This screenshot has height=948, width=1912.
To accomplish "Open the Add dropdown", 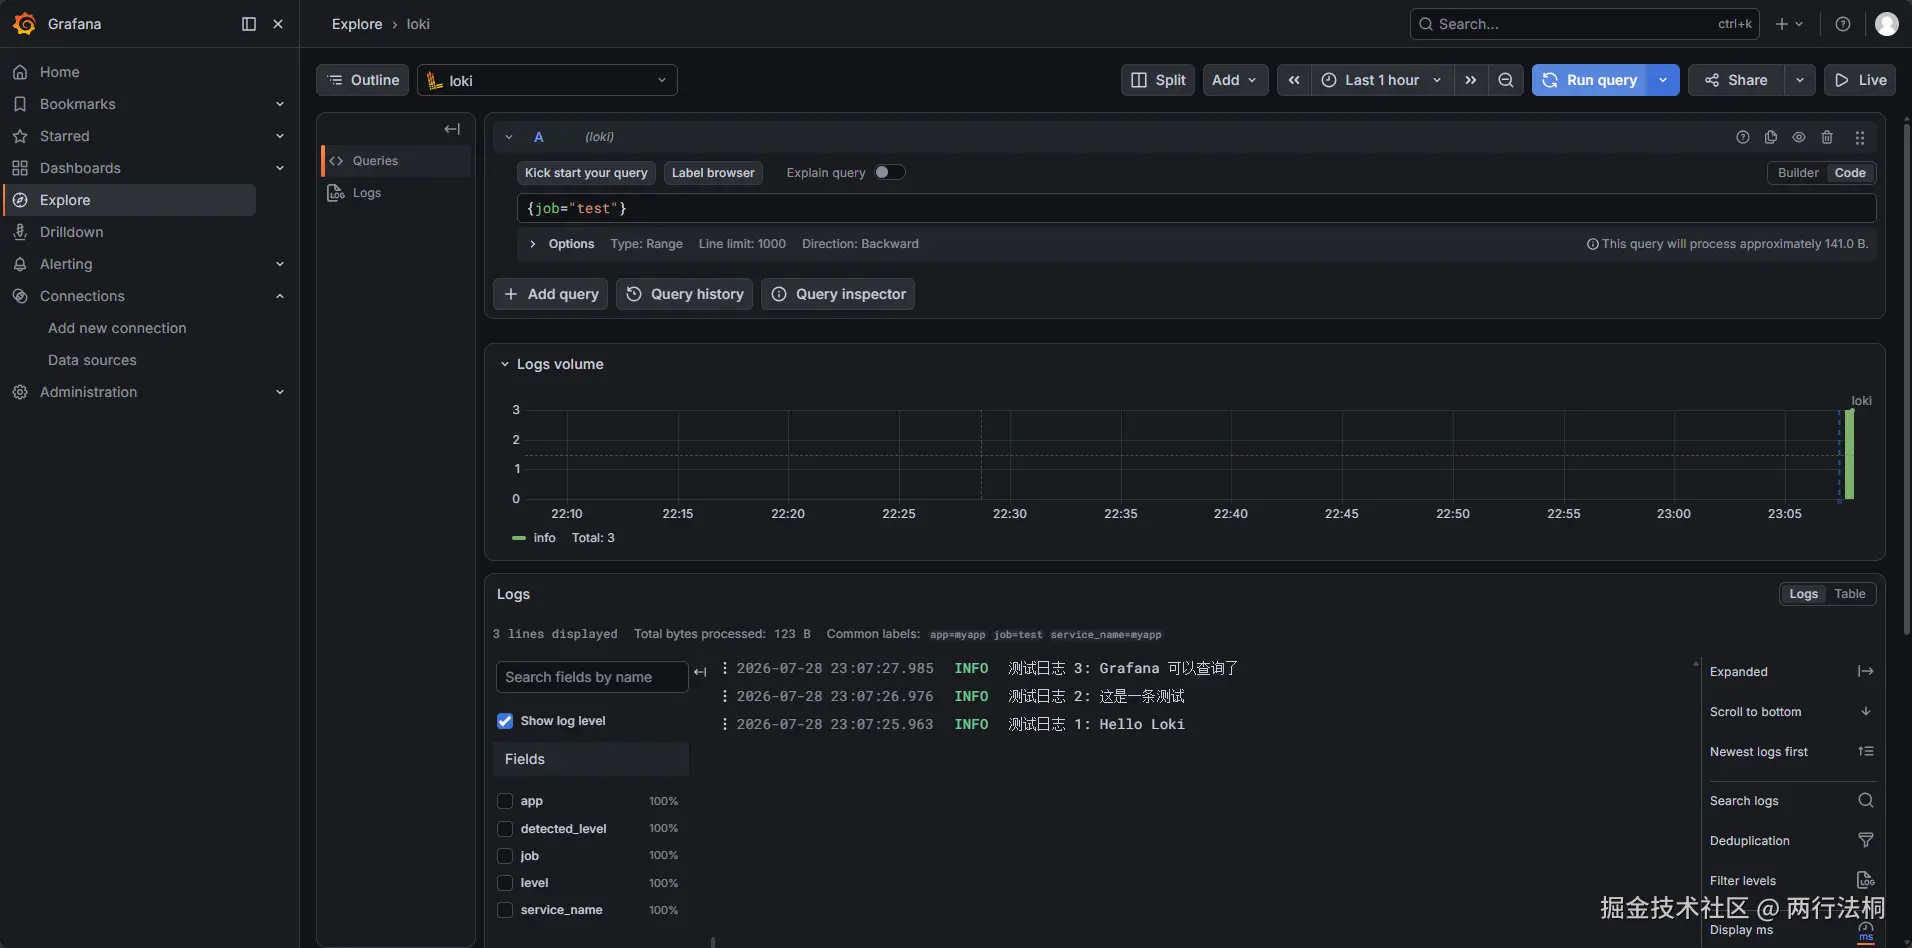I will tap(1235, 80).
